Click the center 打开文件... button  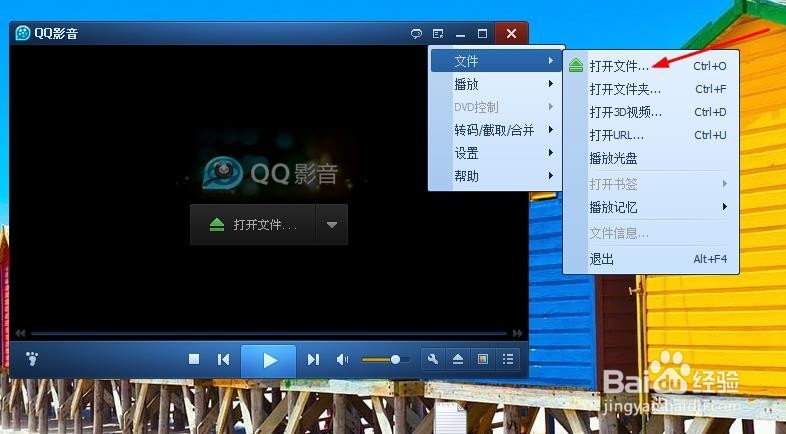click(253, 225)
